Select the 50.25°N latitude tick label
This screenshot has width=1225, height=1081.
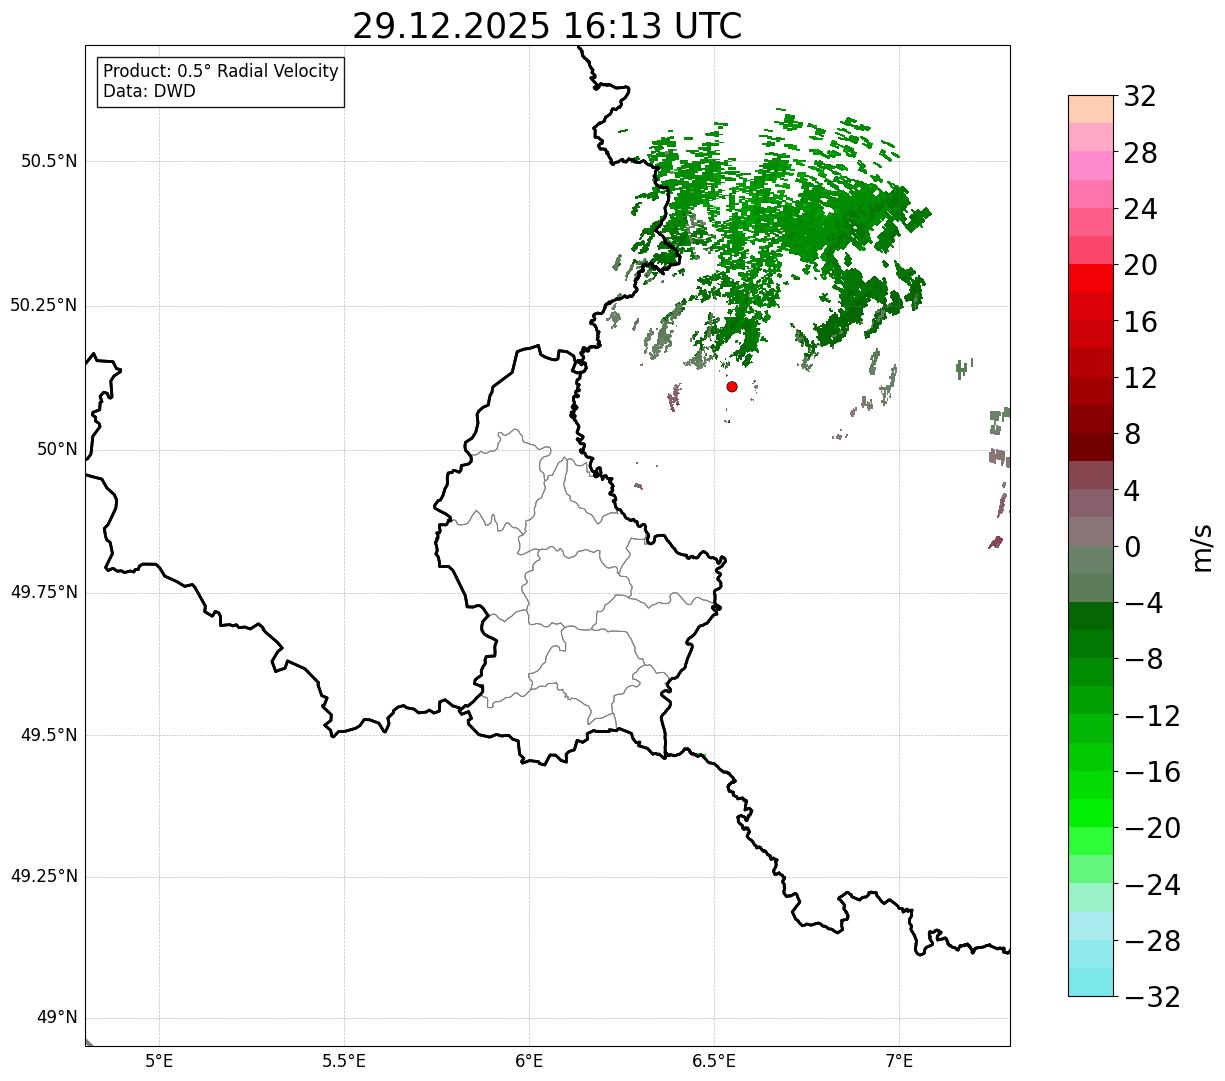pos(44,305)
